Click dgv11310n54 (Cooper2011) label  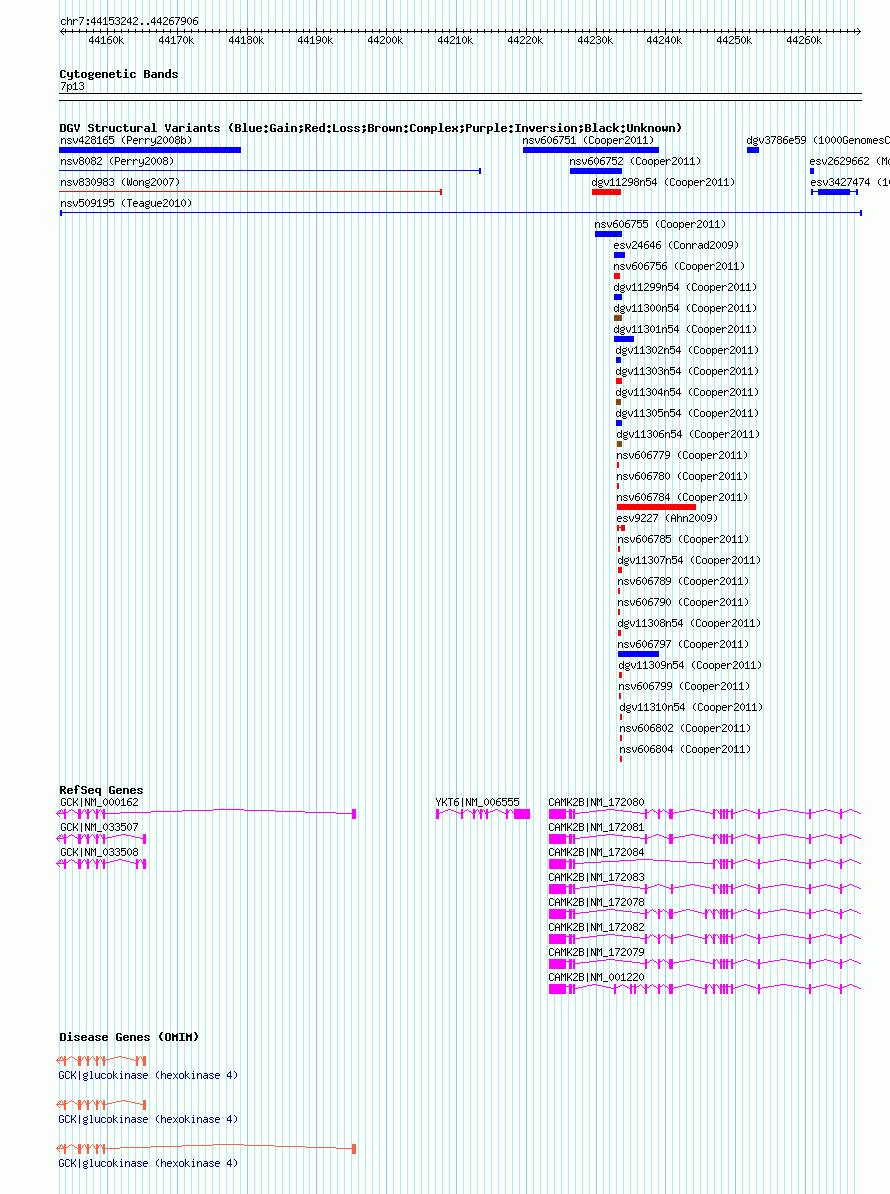pyautogui.click(x=691, y=707)
